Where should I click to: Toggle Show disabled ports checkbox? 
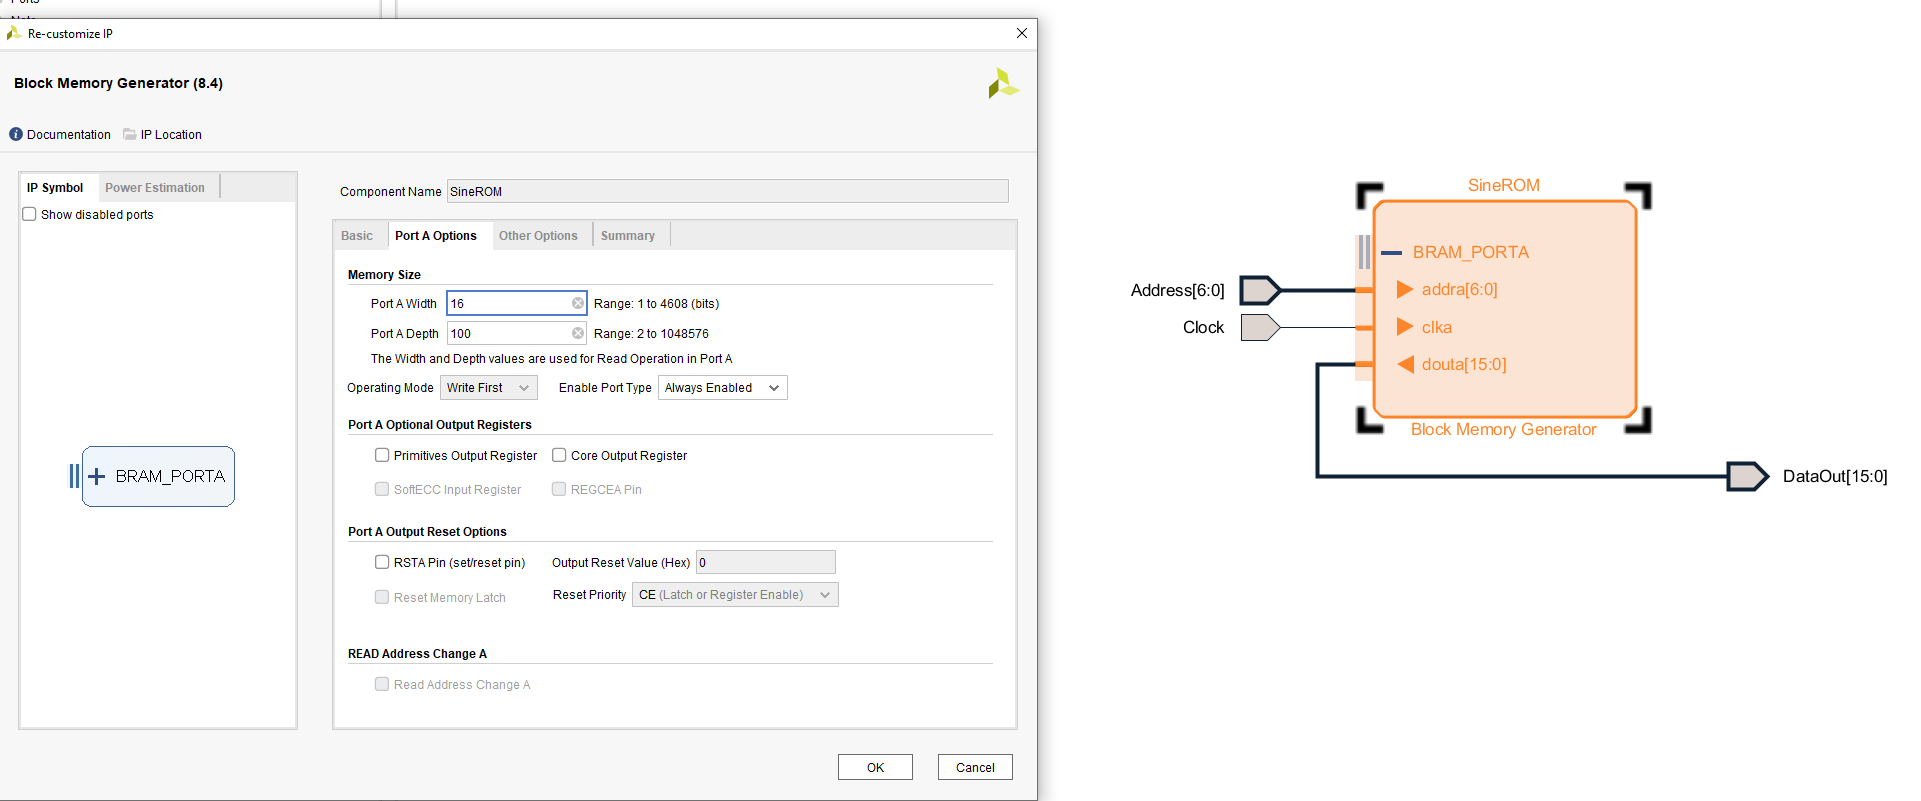[x=30, y=214]
